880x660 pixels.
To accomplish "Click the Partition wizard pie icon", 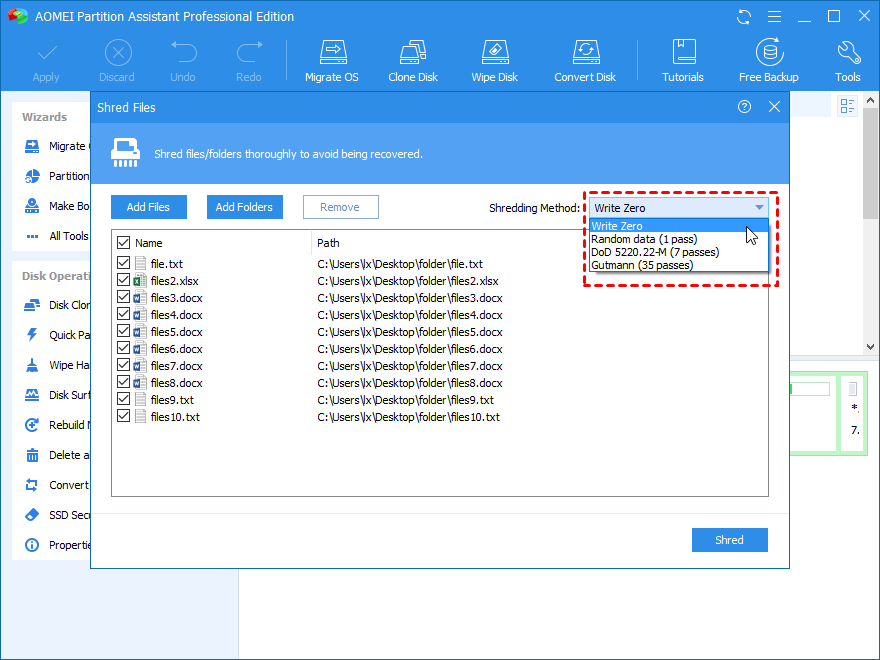I will tap(32, 176).
